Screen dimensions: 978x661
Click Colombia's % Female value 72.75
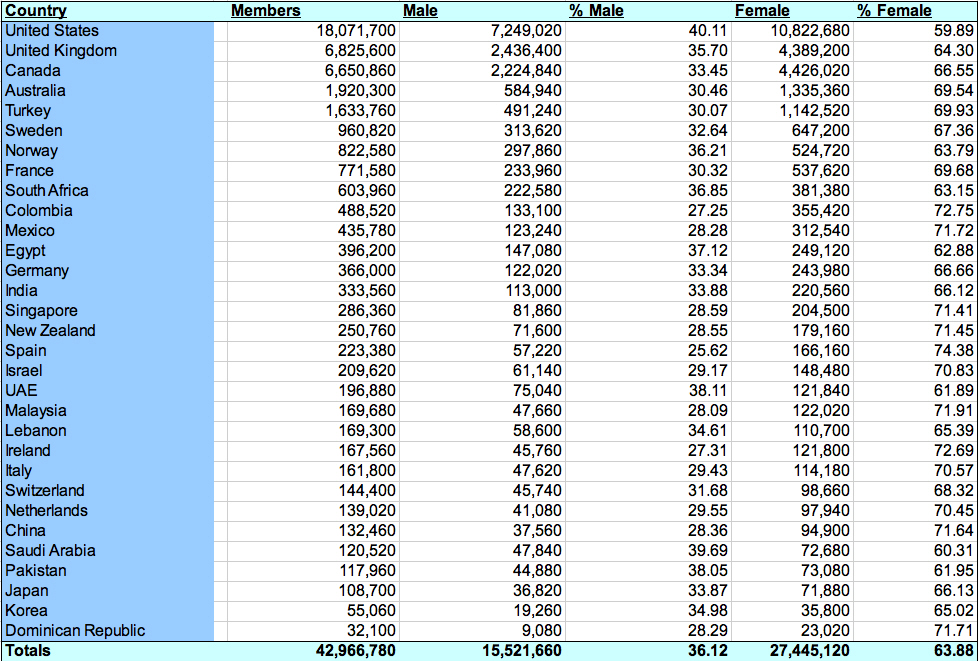click(952, 211)
